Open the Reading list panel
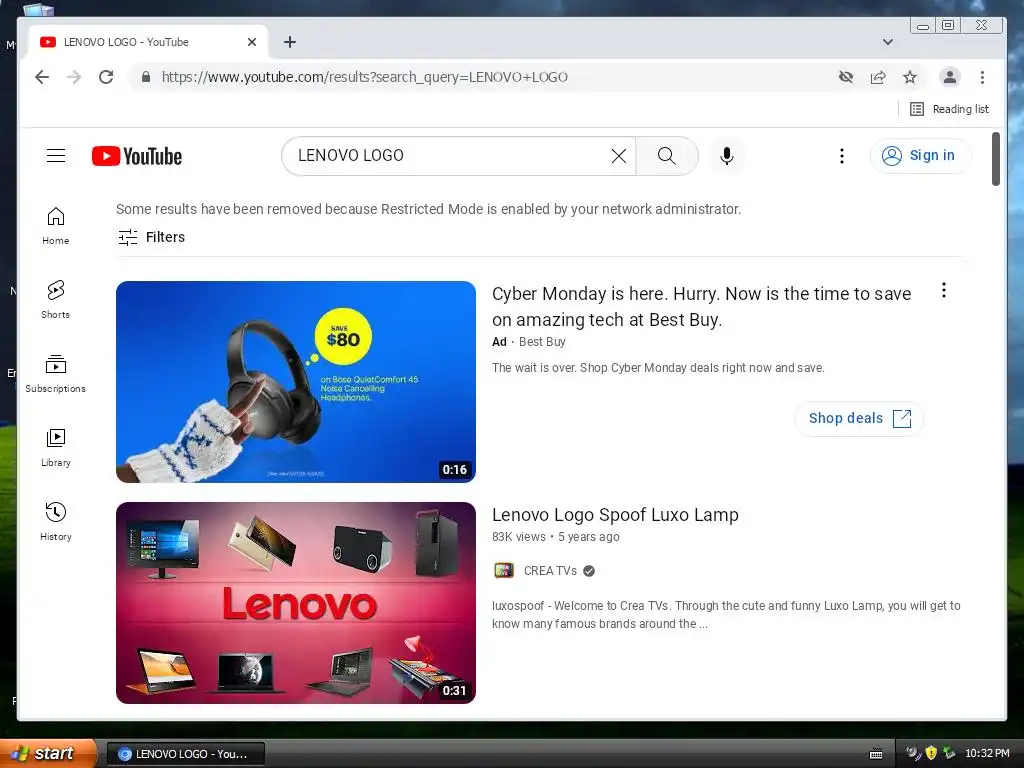This screenshot has width=1024, height=768. 950,109
